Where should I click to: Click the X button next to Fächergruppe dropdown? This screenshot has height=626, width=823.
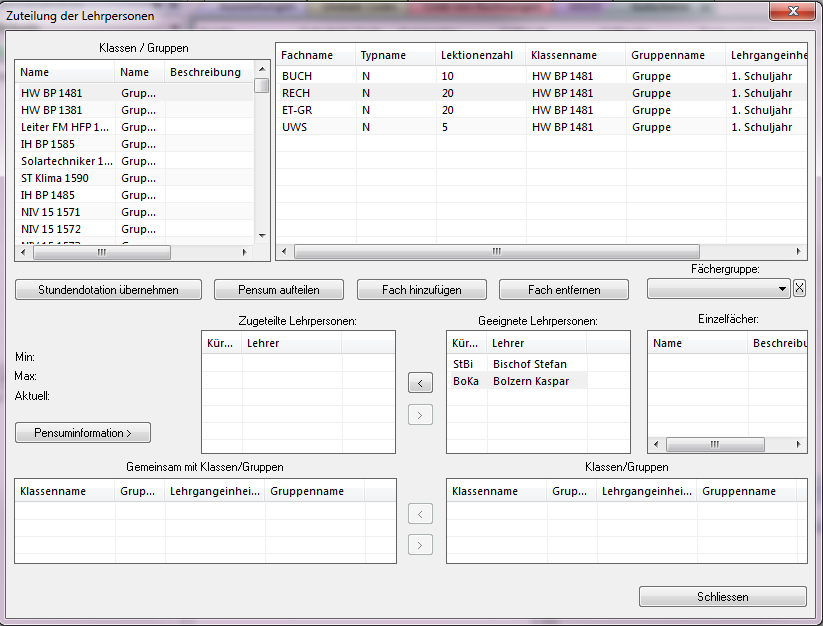[x=799, y=289]
